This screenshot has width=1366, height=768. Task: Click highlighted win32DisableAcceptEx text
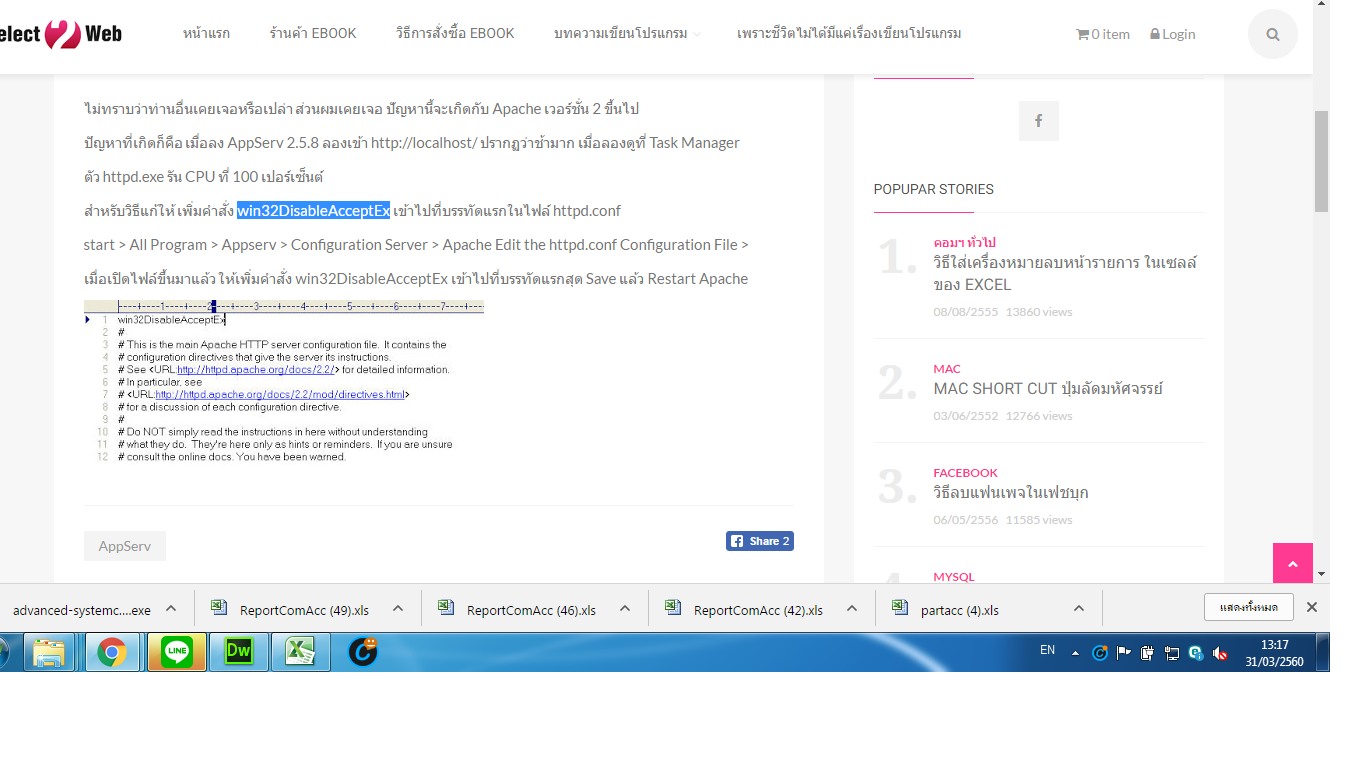[x=313, y=211]
